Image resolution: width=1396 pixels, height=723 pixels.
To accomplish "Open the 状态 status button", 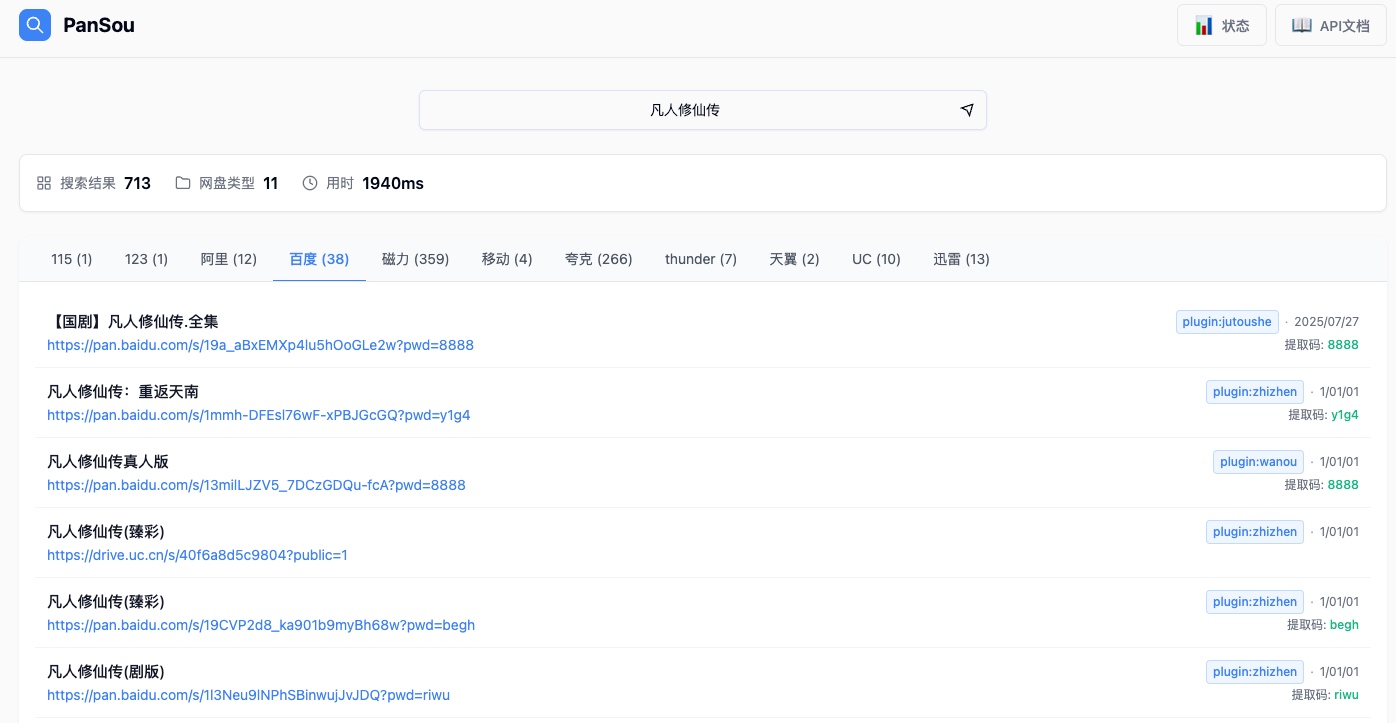I will [1222, 26].
